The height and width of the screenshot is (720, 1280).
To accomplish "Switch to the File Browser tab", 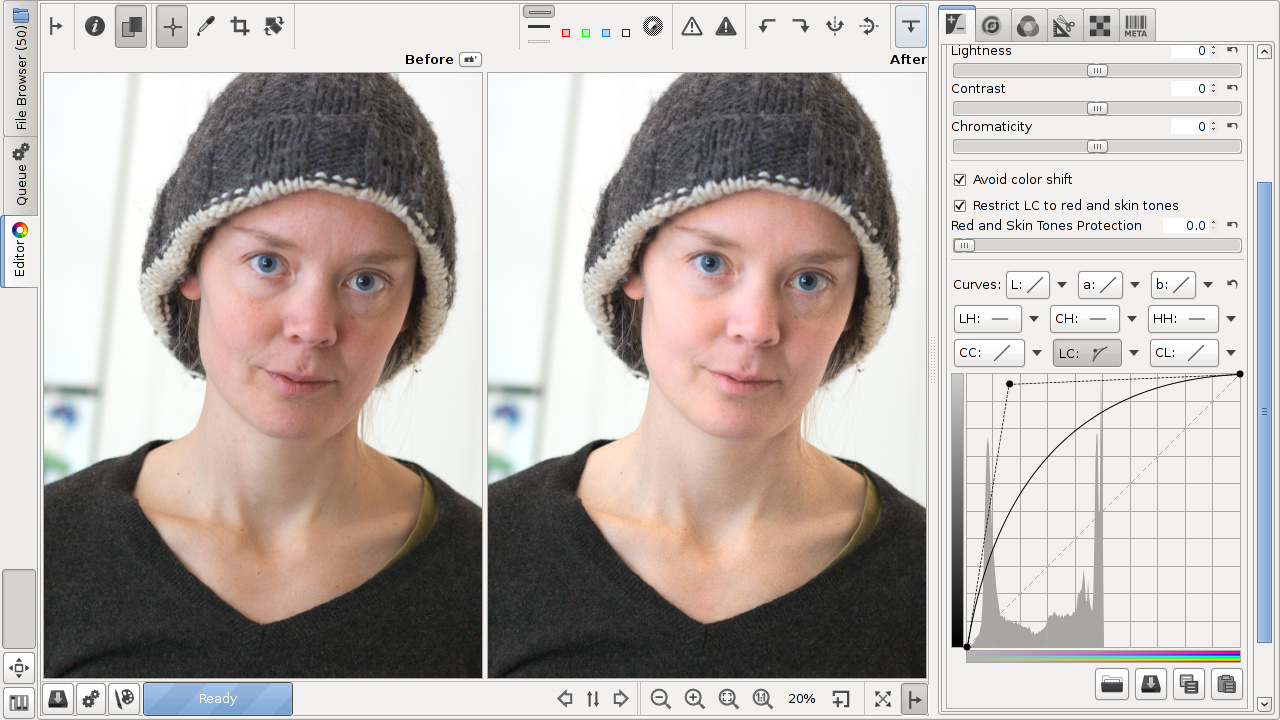I will click(20, 70).
